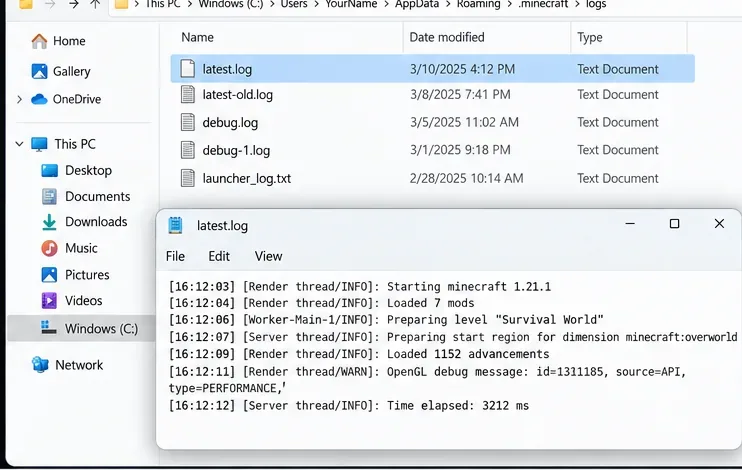Click YourName in the address breadcrumb
Viewport: 742px width, 470px height.
(x=351, y=4)
